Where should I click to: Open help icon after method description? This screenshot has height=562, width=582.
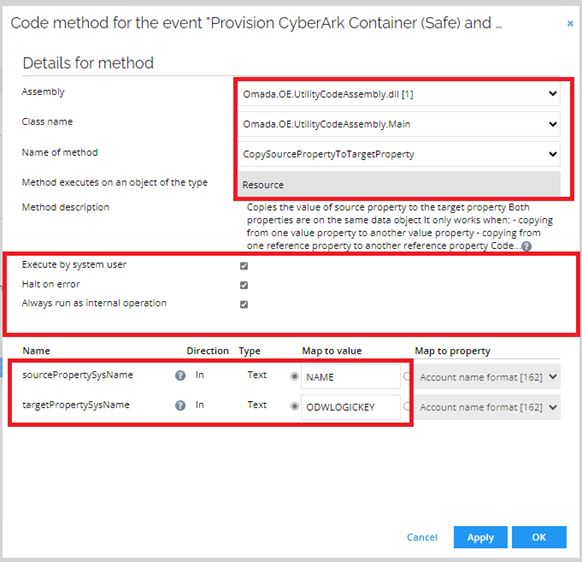(526, 246)
